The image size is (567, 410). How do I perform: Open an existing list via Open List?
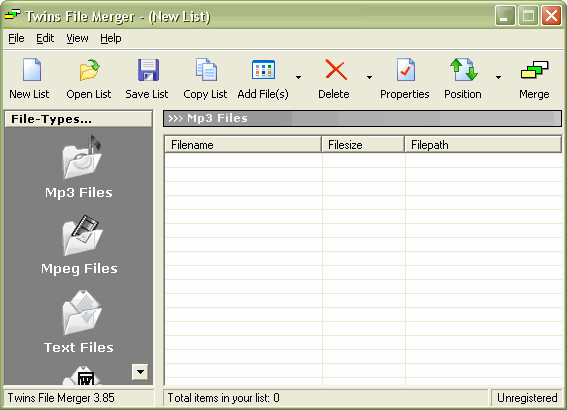[x=89, y=69]
